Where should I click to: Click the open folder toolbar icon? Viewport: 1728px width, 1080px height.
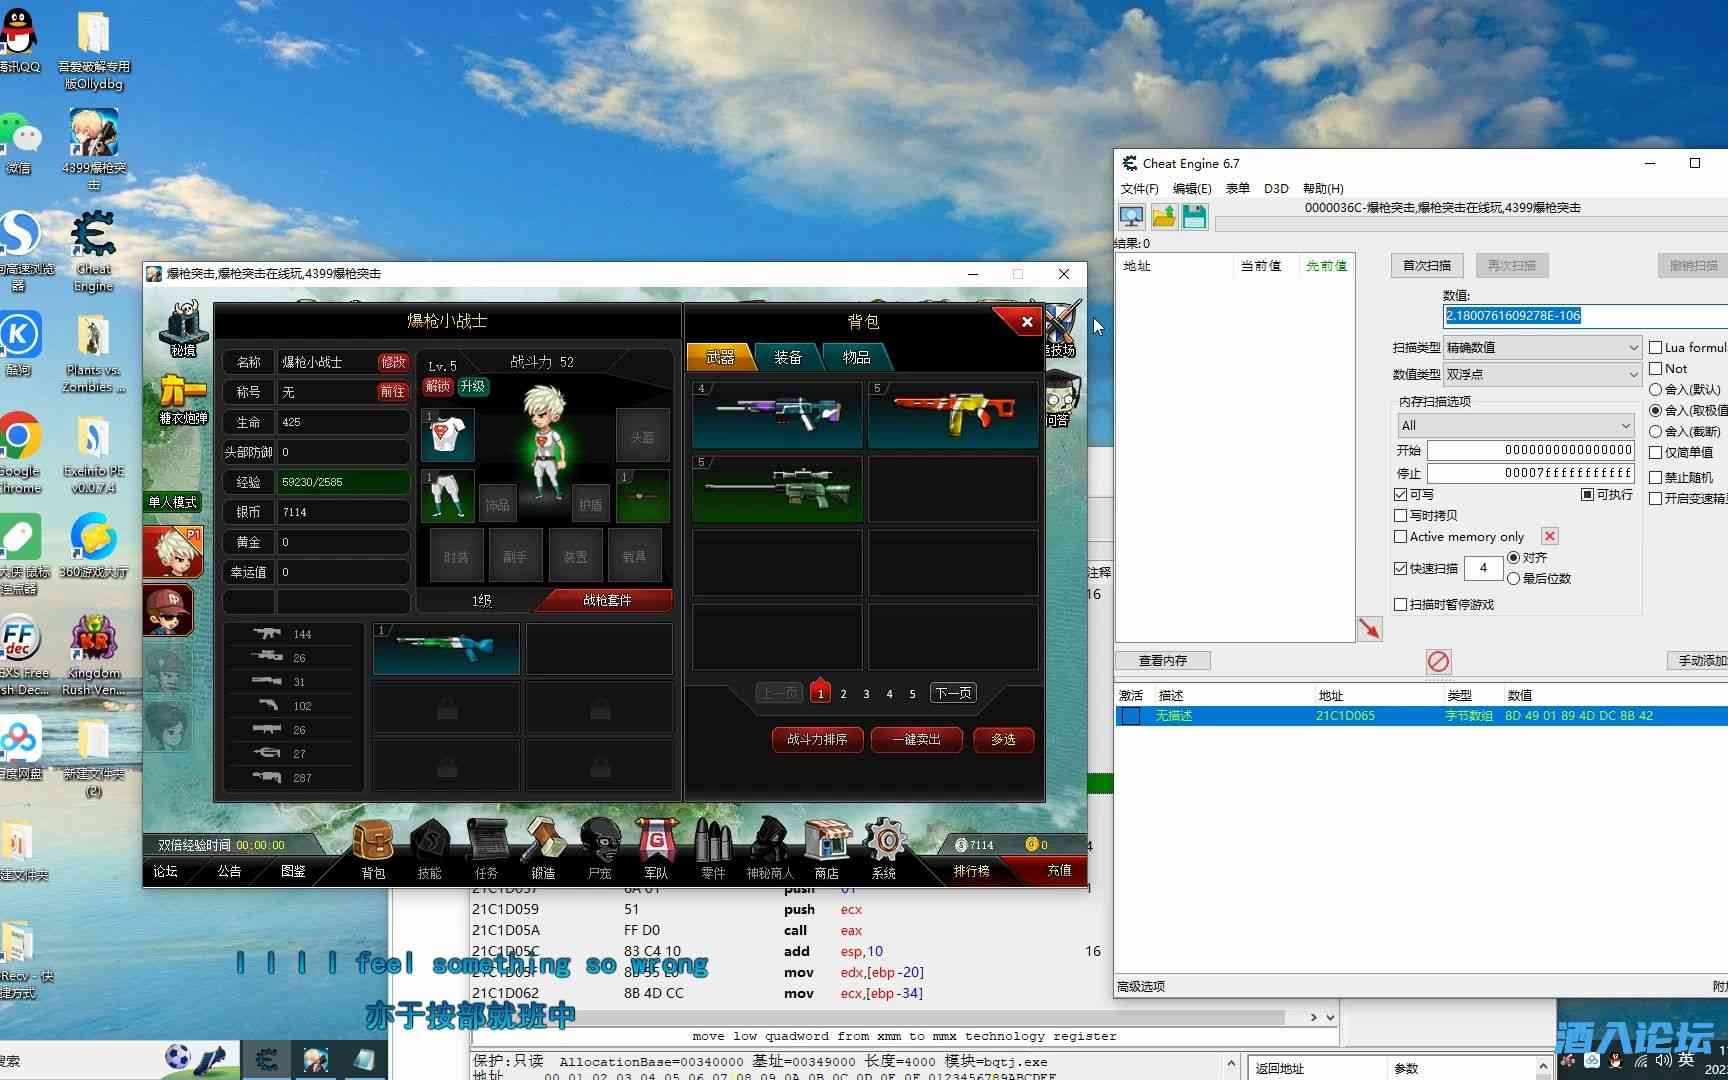[x=1163, y=216]
